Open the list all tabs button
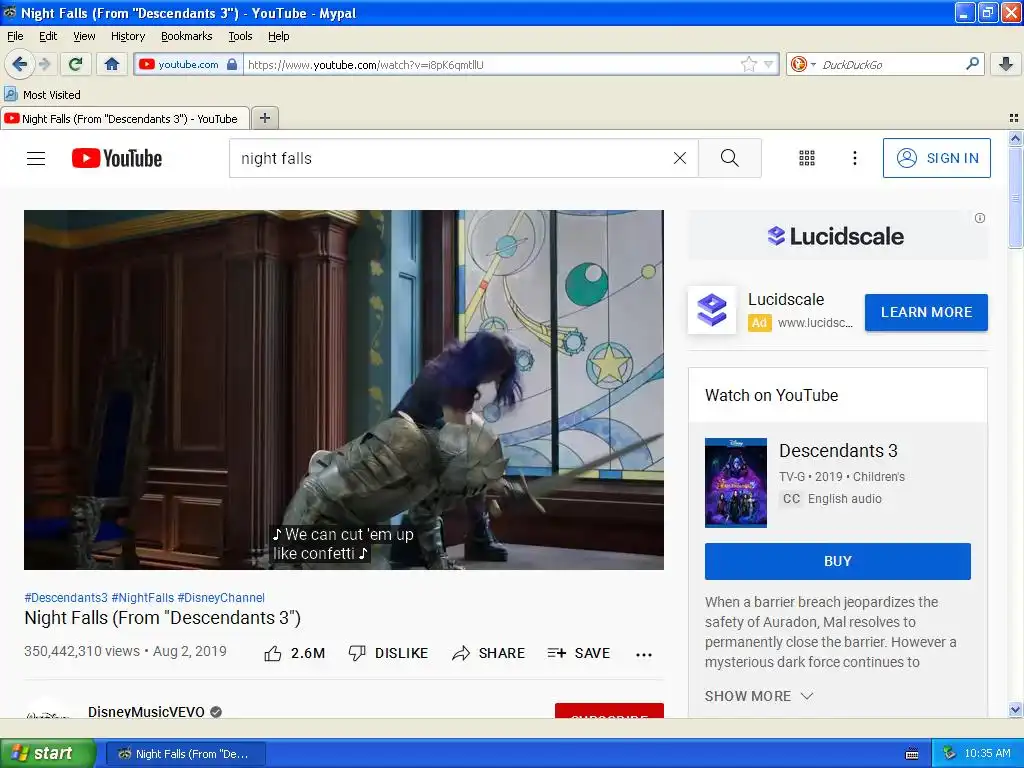The image size is (1024, 768). 1014,118
